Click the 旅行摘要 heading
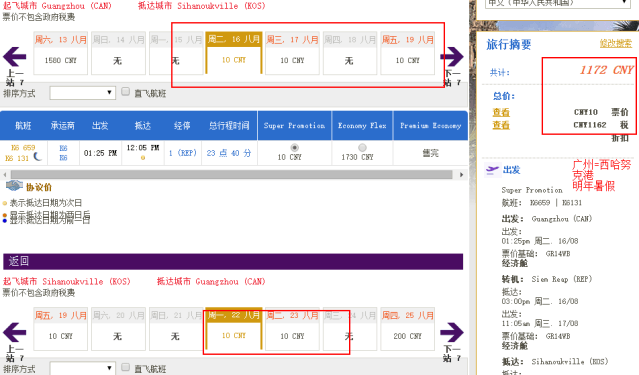The image size is (639, 375). click(x=509, y=44)
